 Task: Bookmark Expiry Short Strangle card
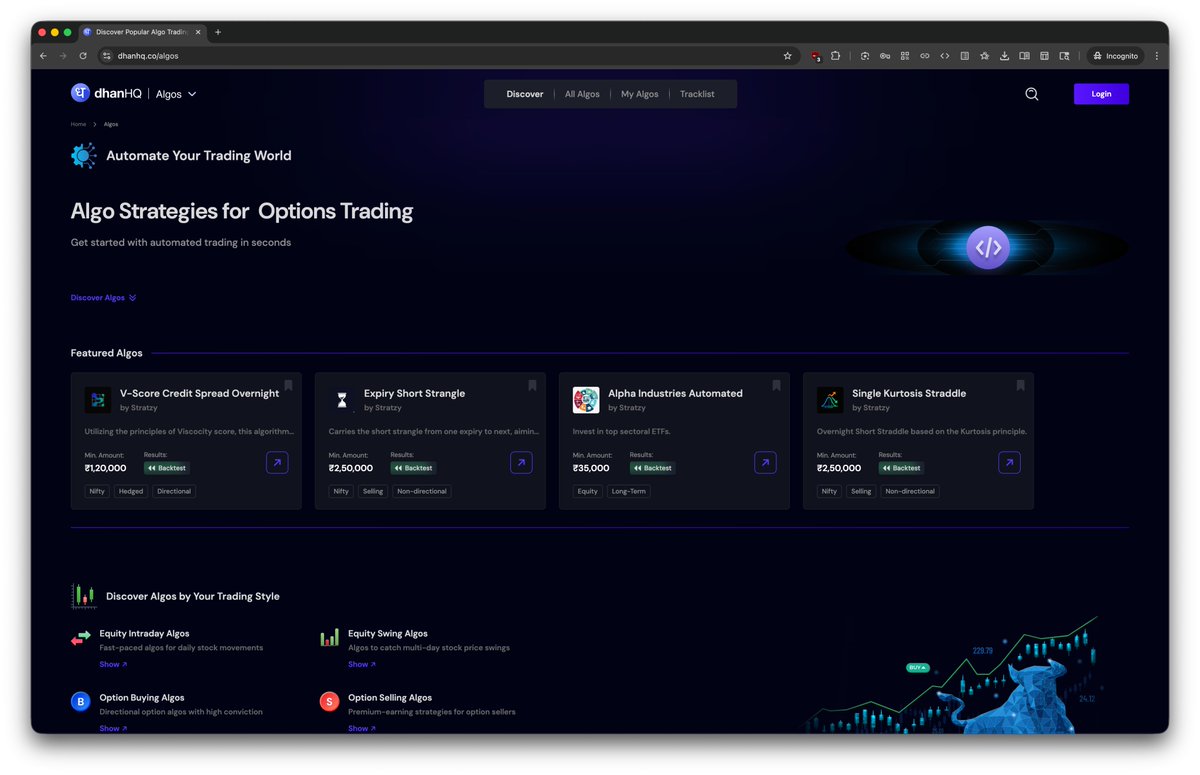(532, 385)
